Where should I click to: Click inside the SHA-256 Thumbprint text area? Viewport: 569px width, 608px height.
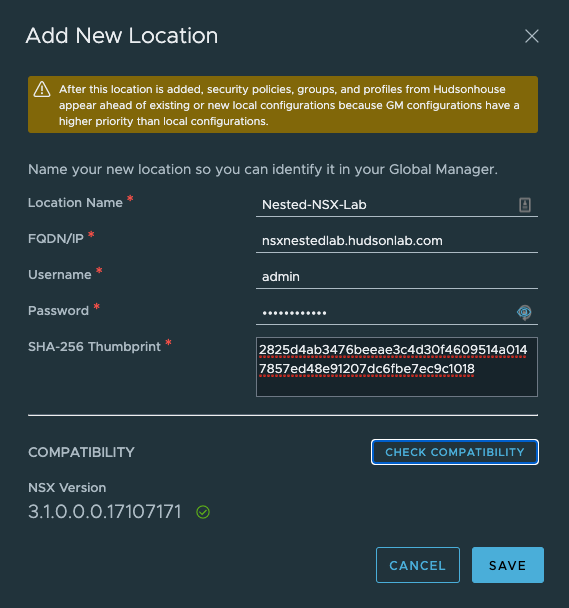click(397, 367)
